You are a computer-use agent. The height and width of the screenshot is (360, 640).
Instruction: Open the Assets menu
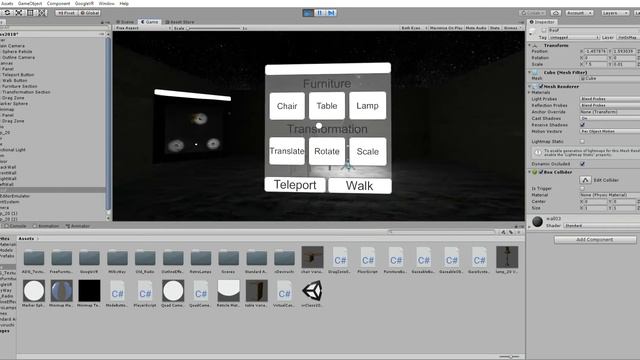[x=7, y=3]
